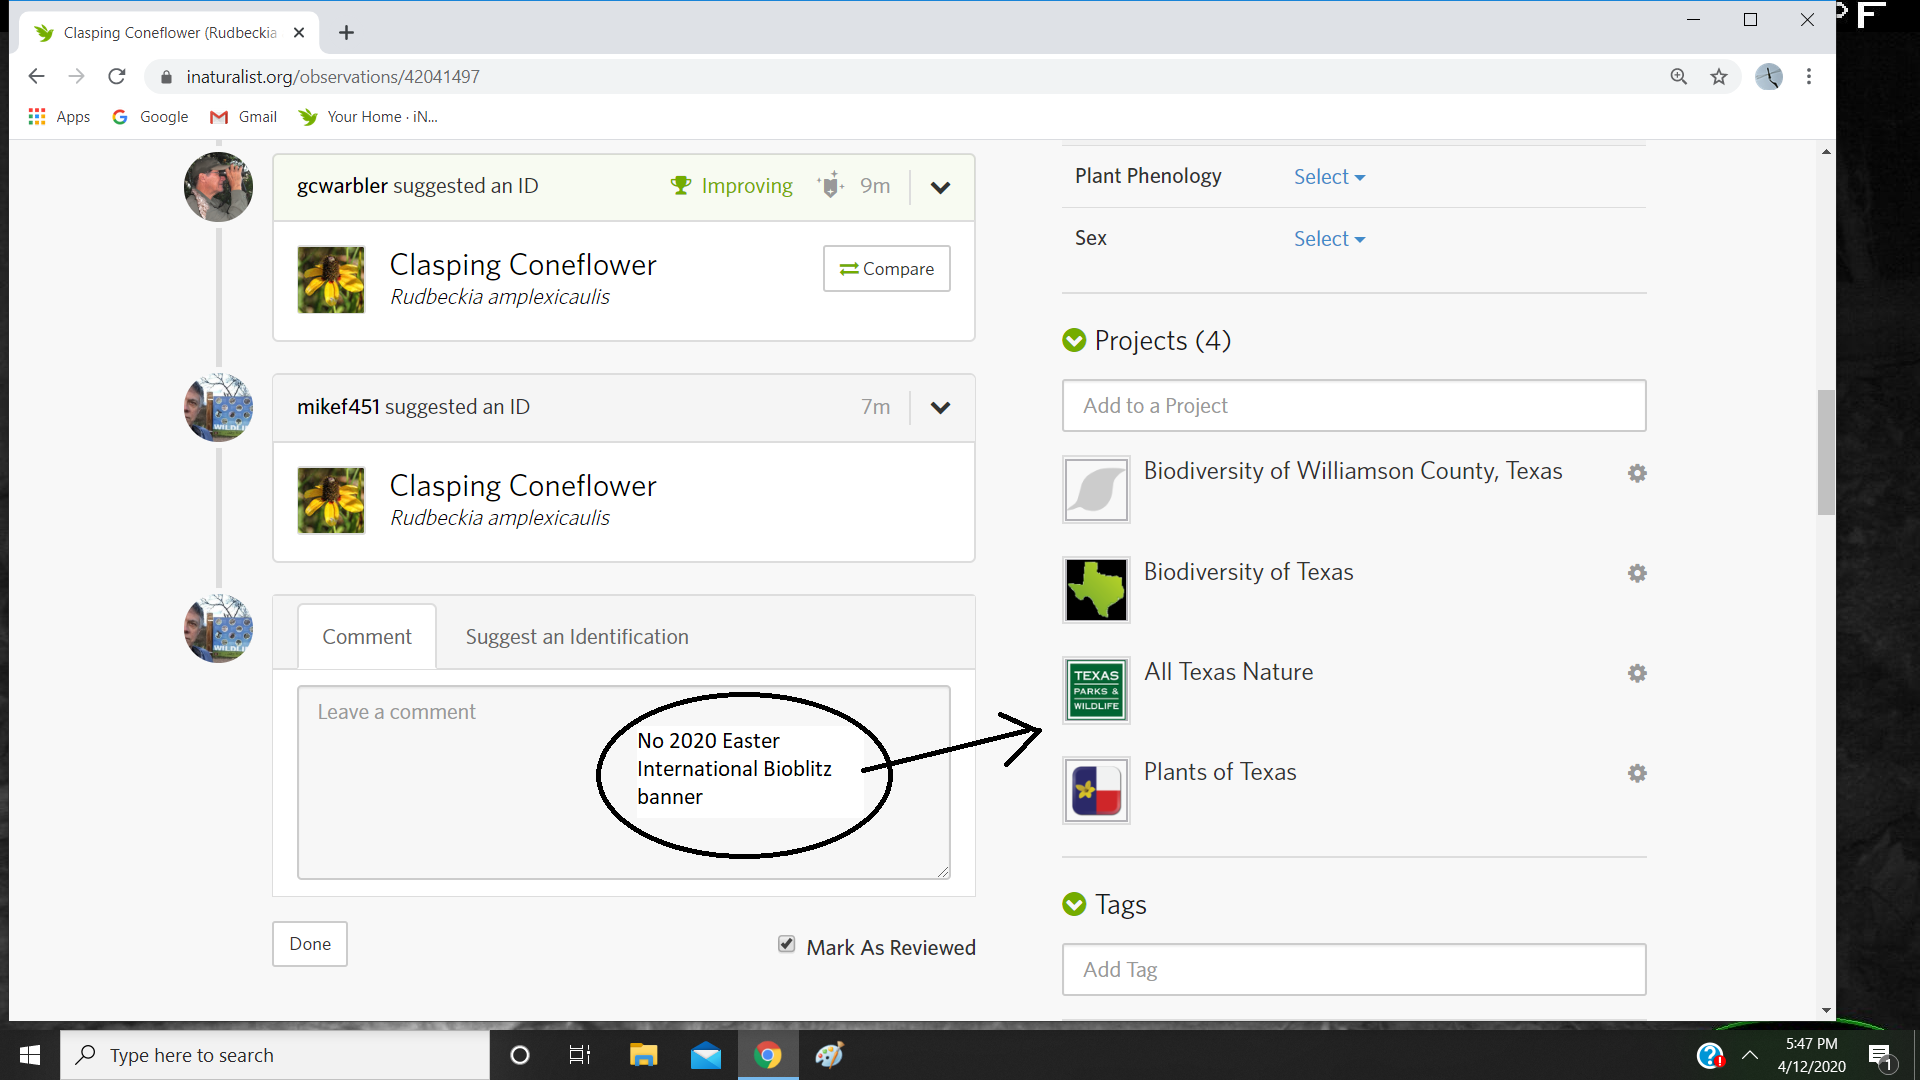Expand gcwarbler identification options chevron

pos(940,187)
